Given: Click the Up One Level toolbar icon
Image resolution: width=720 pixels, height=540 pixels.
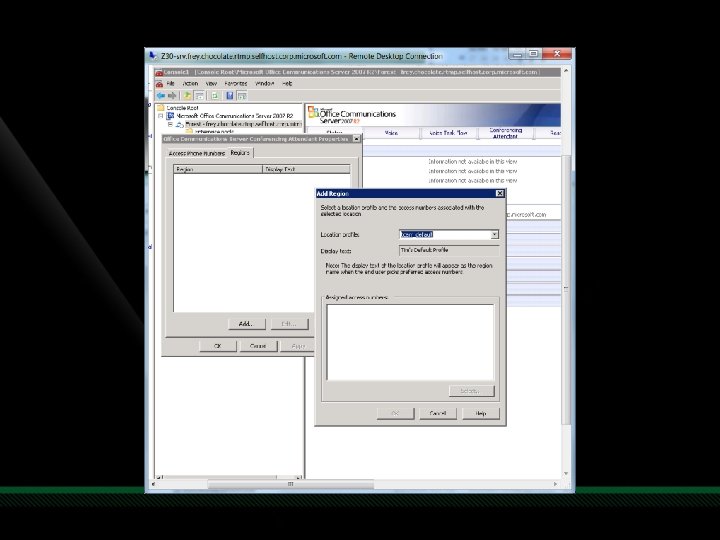Looking at the screenshot, I should [x=187, y=96].
